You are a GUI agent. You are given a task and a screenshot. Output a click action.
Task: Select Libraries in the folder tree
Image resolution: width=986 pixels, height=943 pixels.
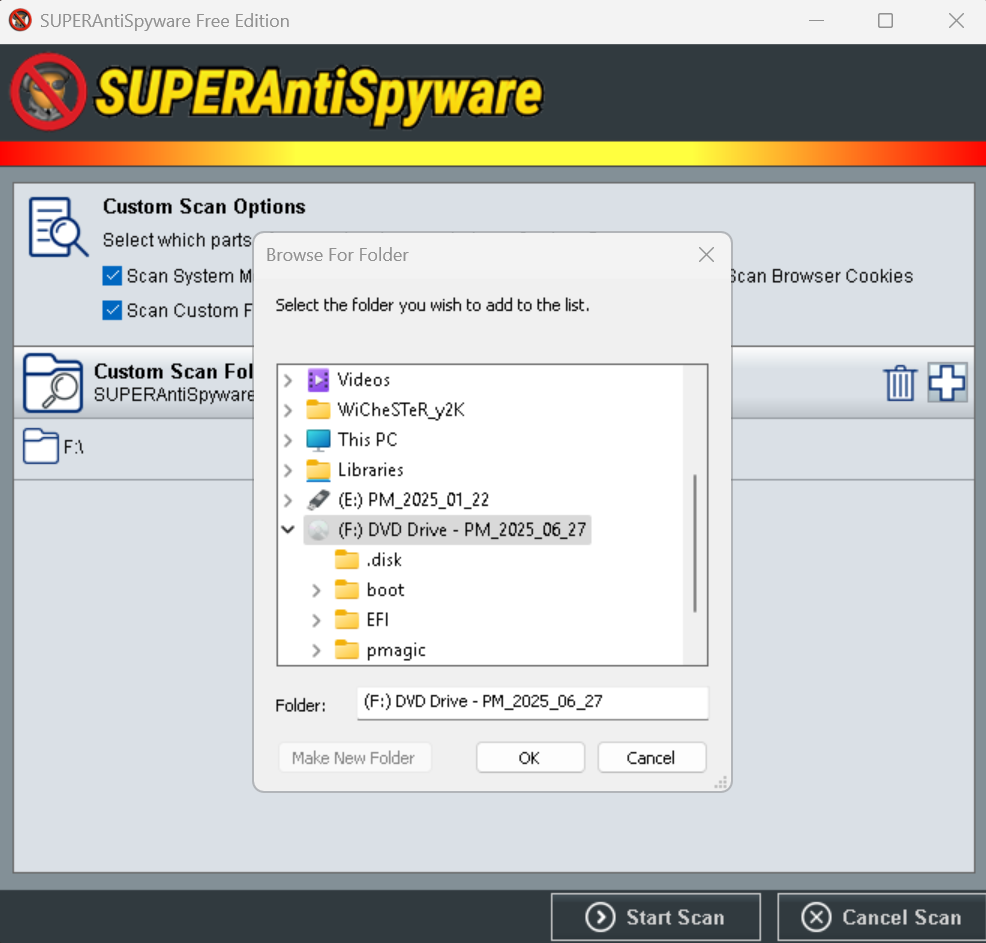370,470
